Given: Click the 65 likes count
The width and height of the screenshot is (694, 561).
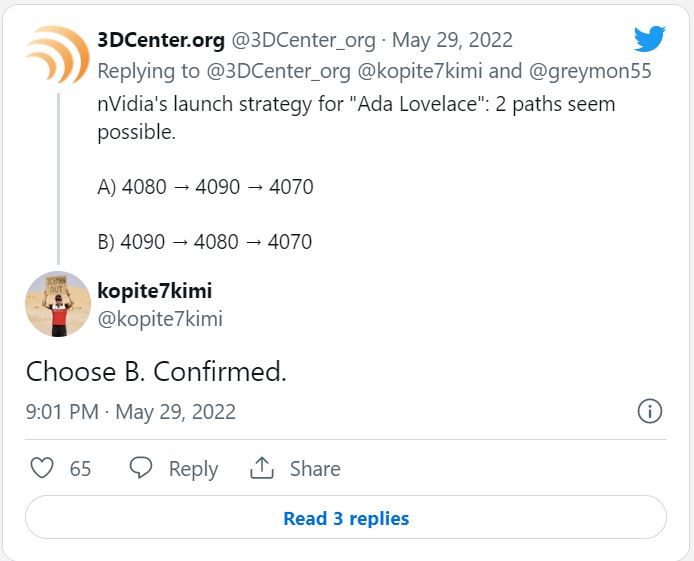Looking at the screenshot, I should click(x=80, y=469).
